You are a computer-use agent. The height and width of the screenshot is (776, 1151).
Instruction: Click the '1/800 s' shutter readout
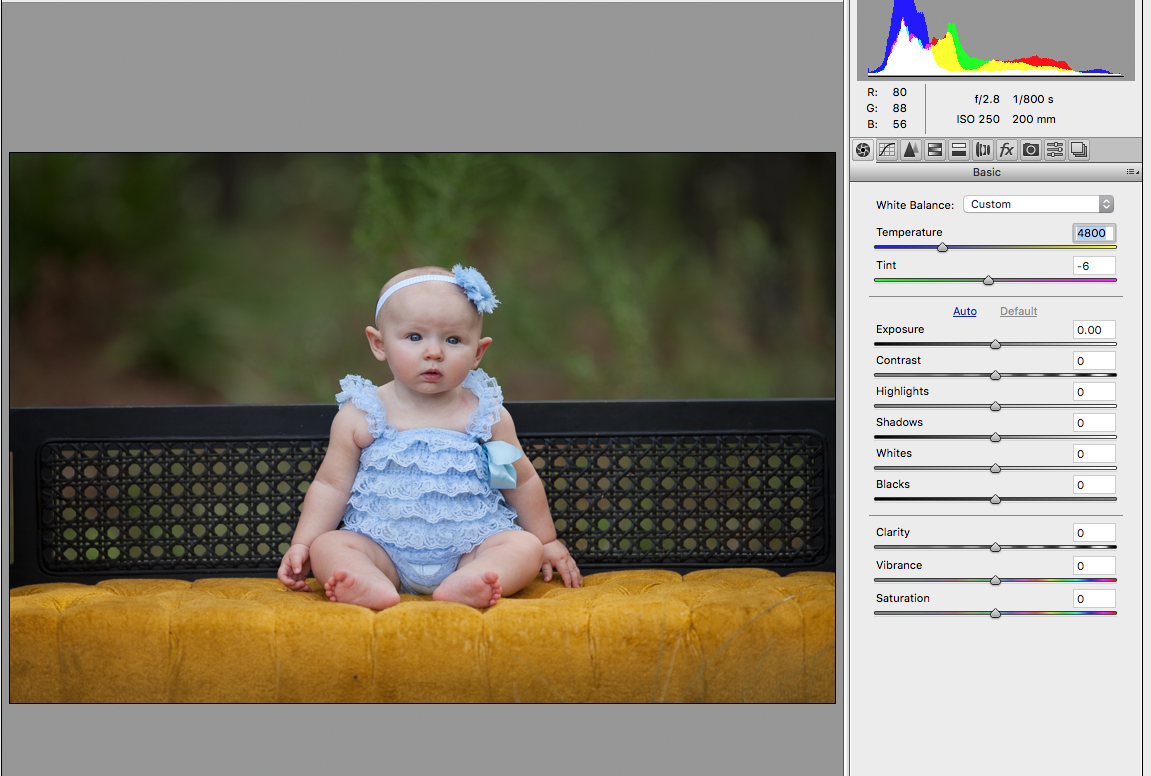pyautogui.click(x=1033, y=99)
